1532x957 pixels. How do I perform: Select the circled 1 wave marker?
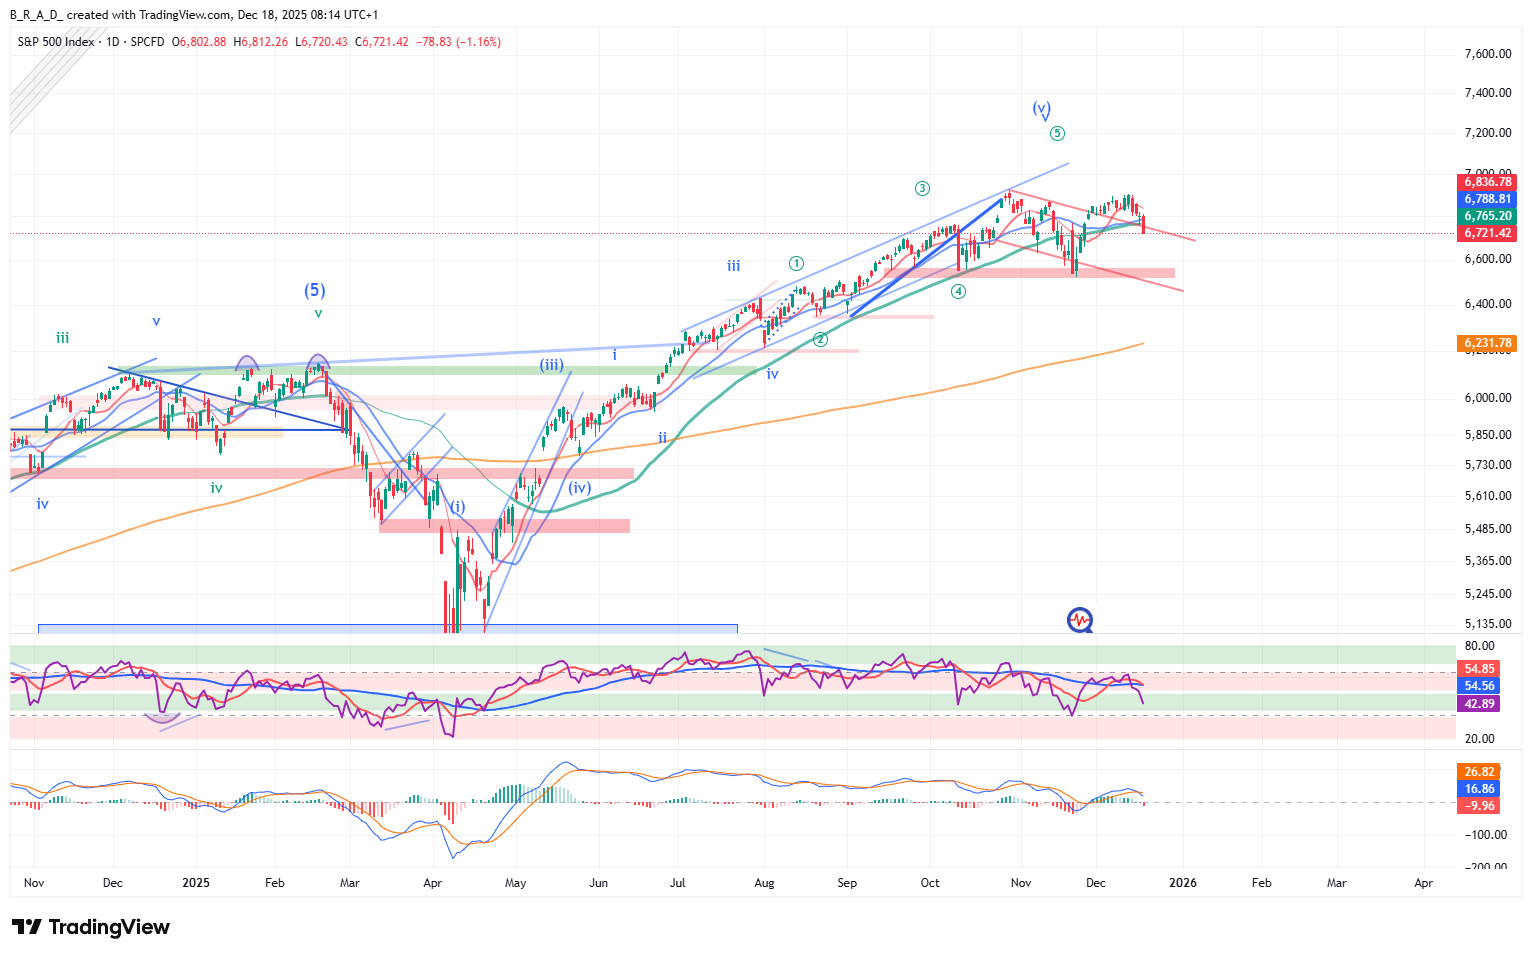tap(796, 264)
